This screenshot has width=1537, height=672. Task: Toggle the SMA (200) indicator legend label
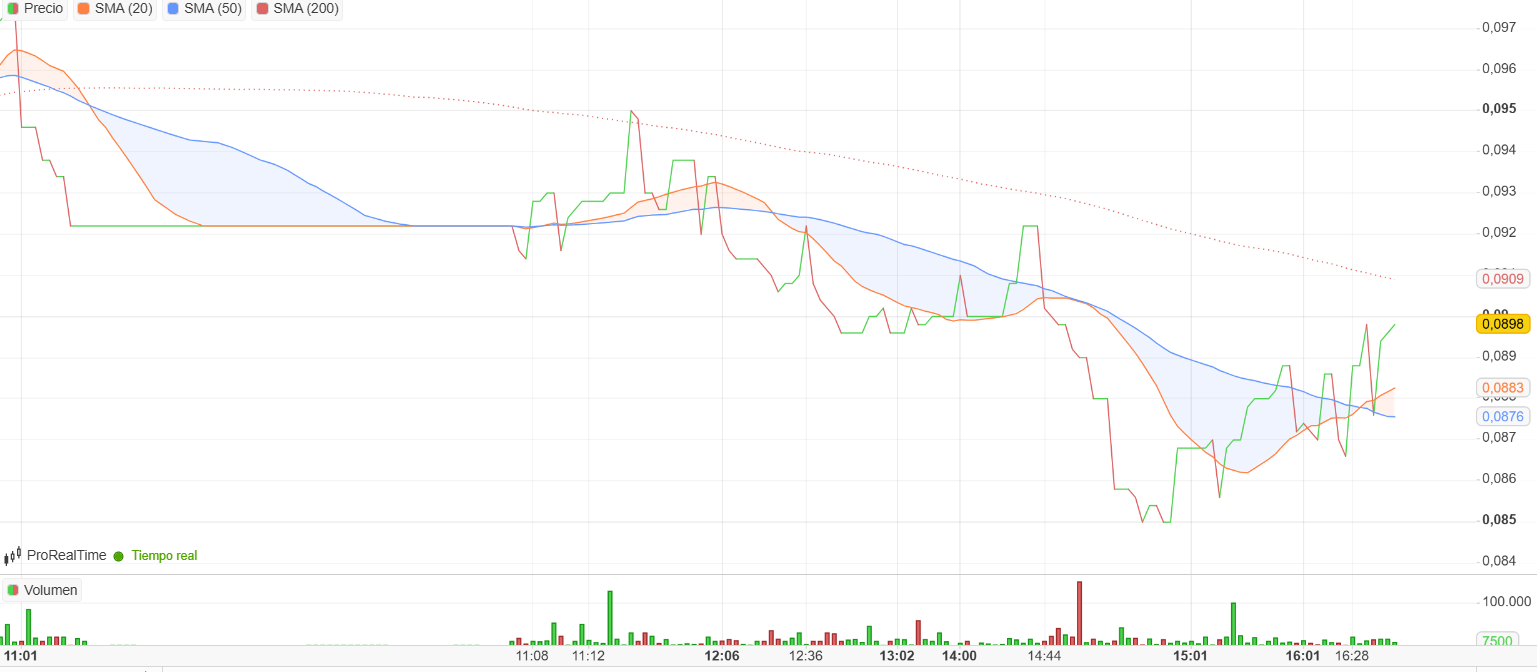[x=306, y=9]
